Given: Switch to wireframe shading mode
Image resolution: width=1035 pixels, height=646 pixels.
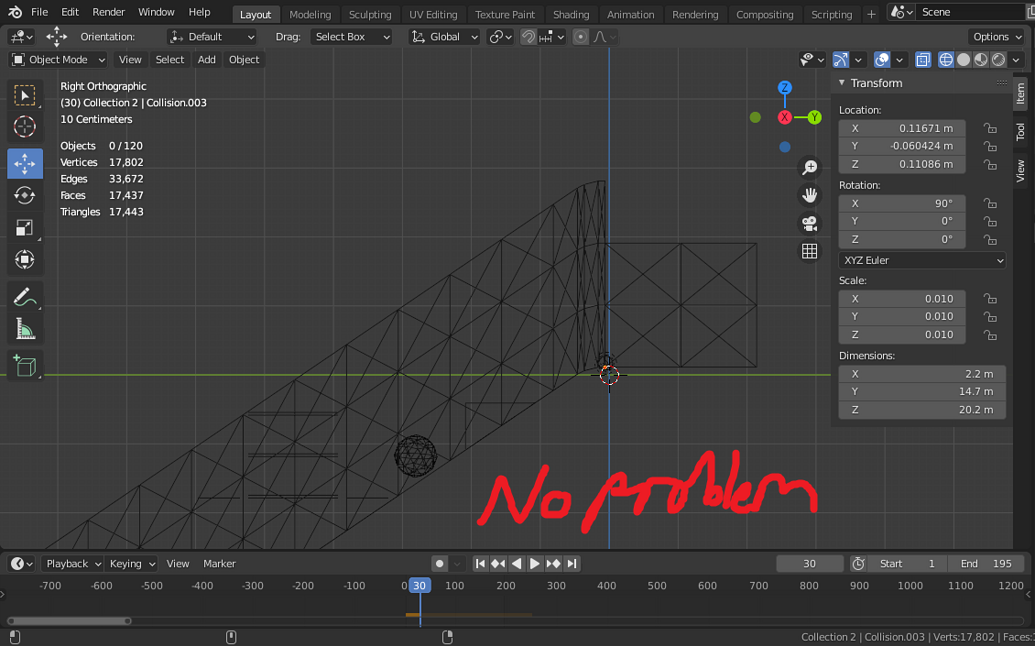Looking at the screenshot, I should point(946,60).
